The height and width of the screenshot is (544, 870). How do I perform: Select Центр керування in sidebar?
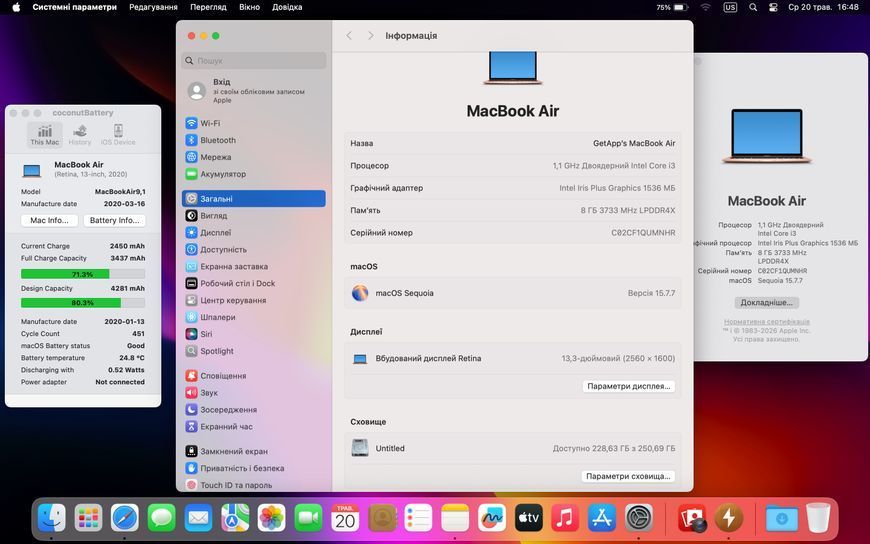click(x=254, y=300)
